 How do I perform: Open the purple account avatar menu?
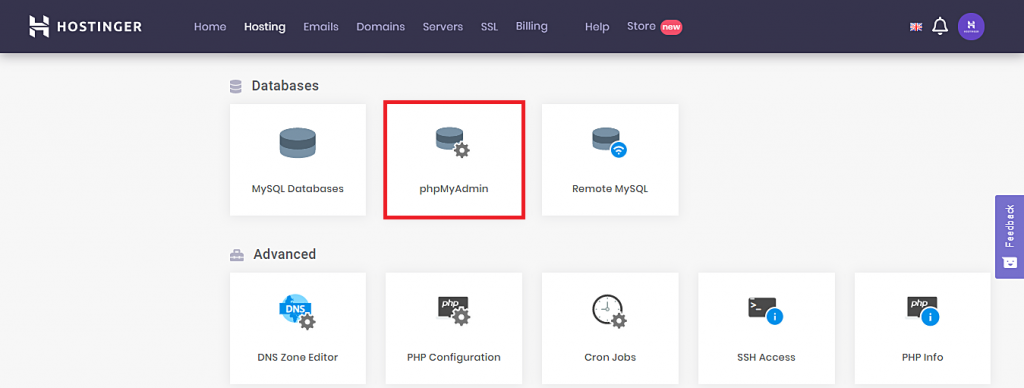[971, 26]
